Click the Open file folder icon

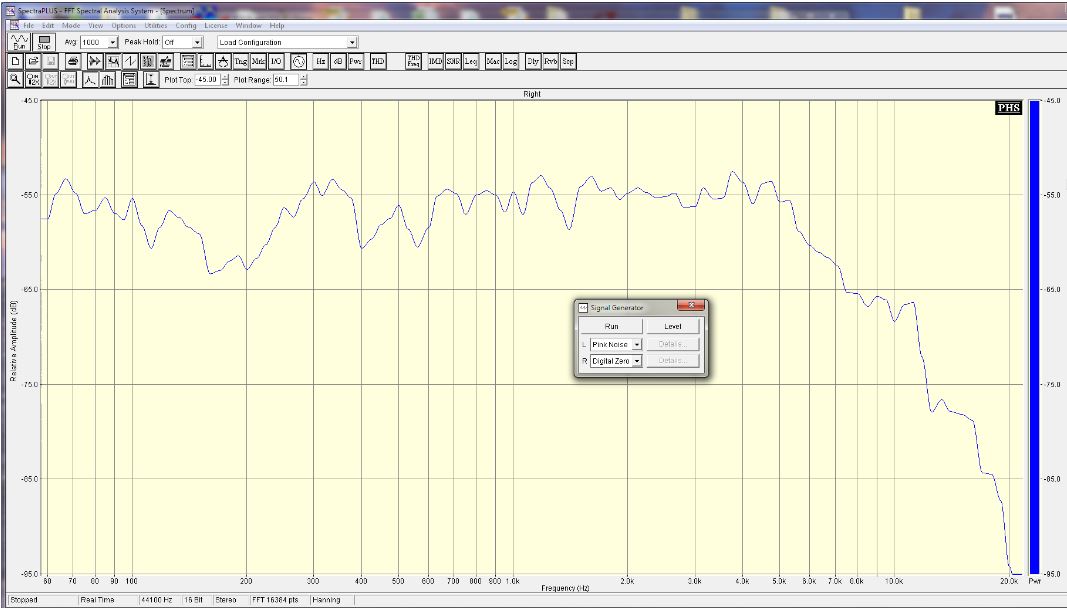(x=33, y=61)
